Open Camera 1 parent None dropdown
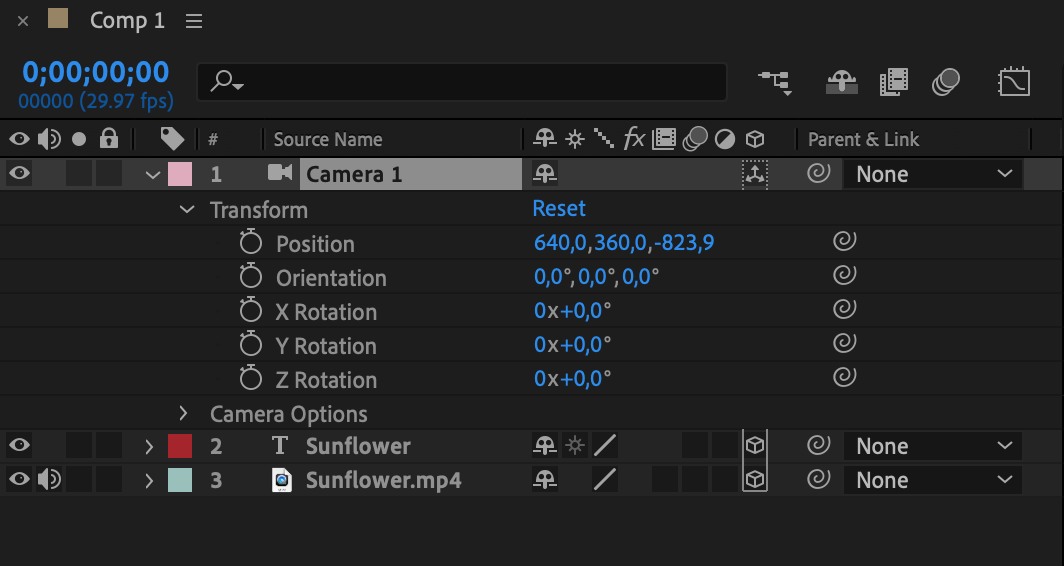 pyautogui.click(x=932, y=174)
